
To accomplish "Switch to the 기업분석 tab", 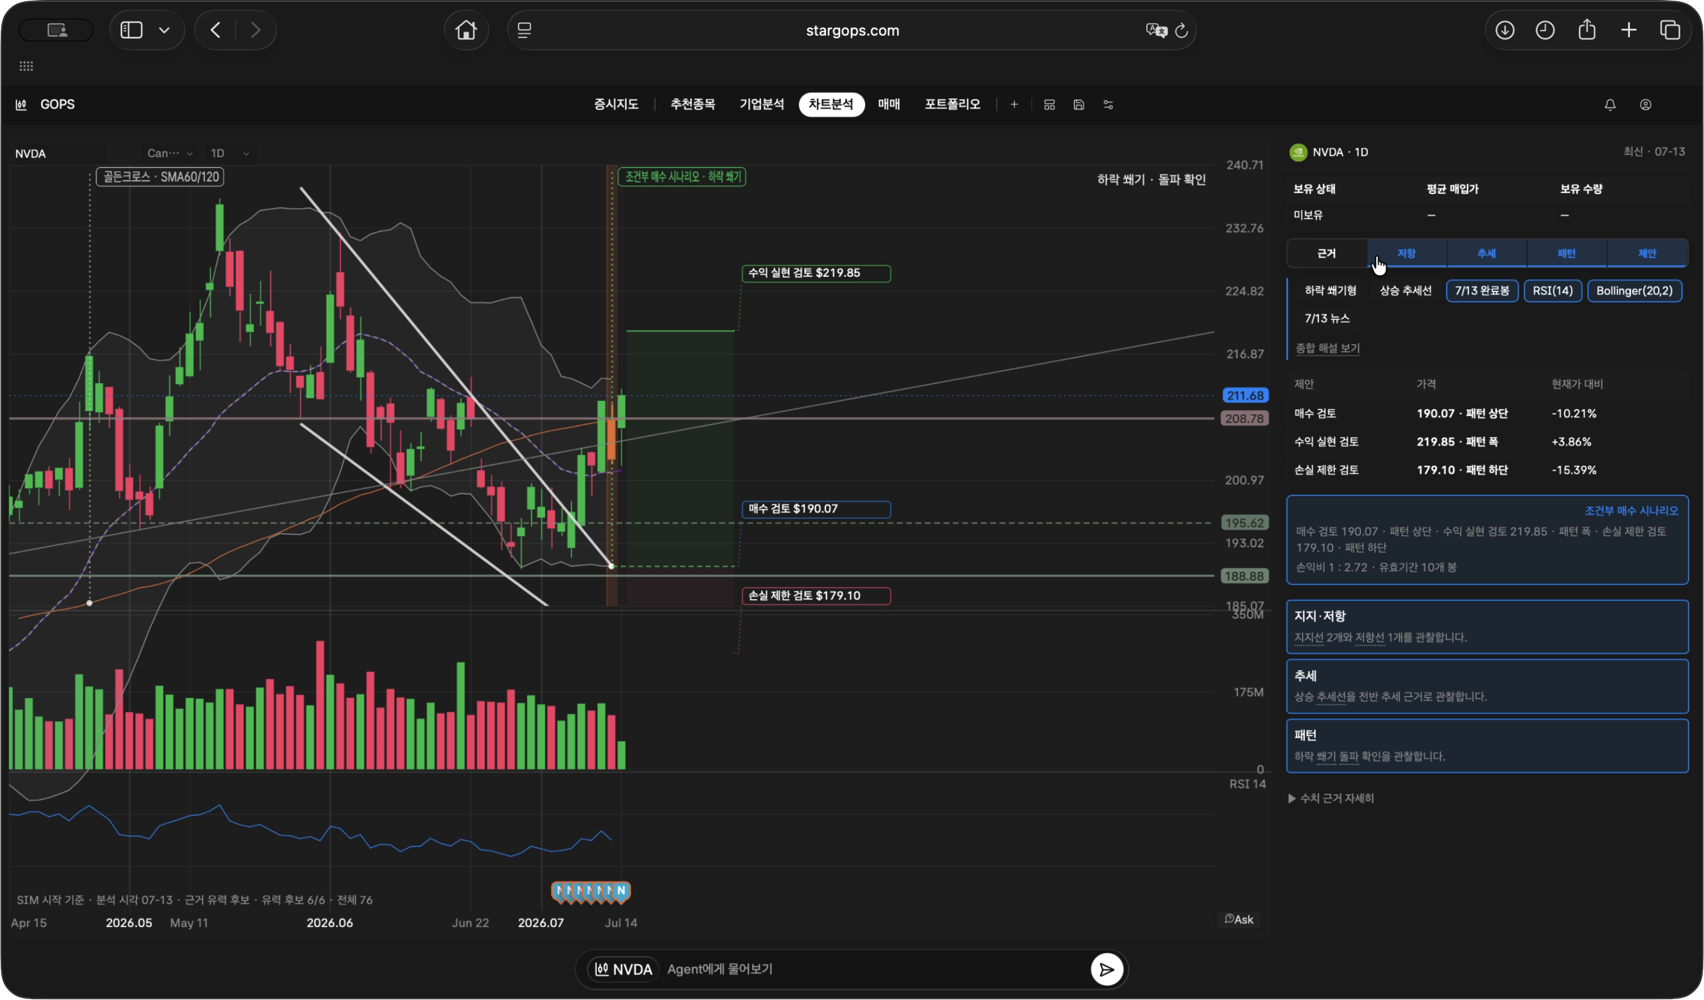I will click(x=762, y=104).
